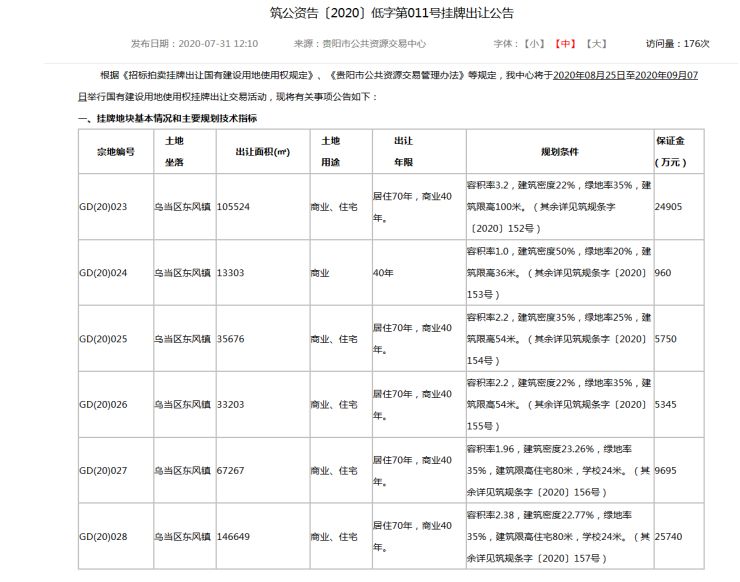Set font size to large 【大】

(596, 44)
